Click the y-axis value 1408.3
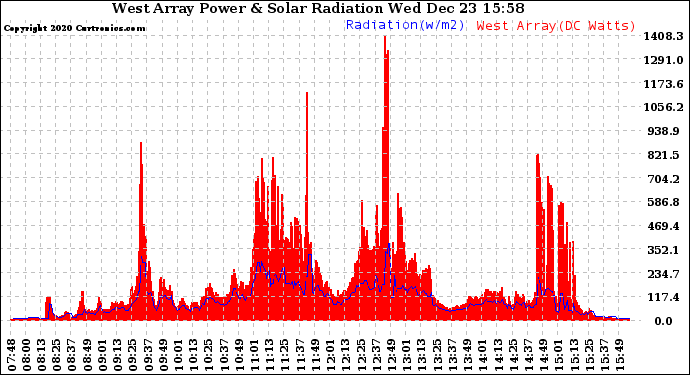 click(x=663, y=37)
